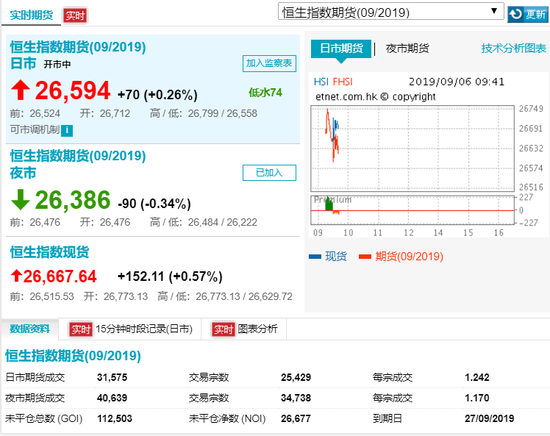Click the 可市调机制 label
Viewport: 550px width, 436px height.
pyautogui.click(x=34, y=130)
